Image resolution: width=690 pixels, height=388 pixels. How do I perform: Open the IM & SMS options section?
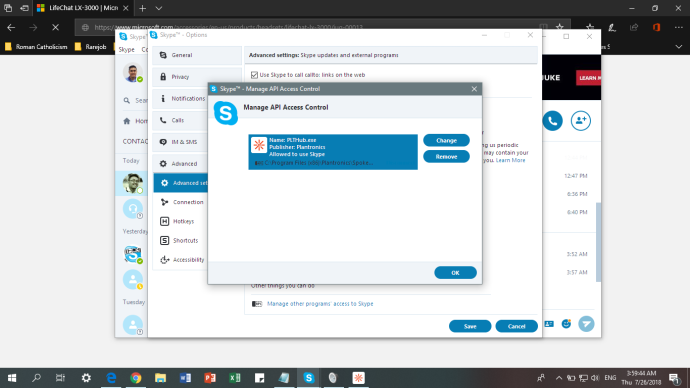180,142
